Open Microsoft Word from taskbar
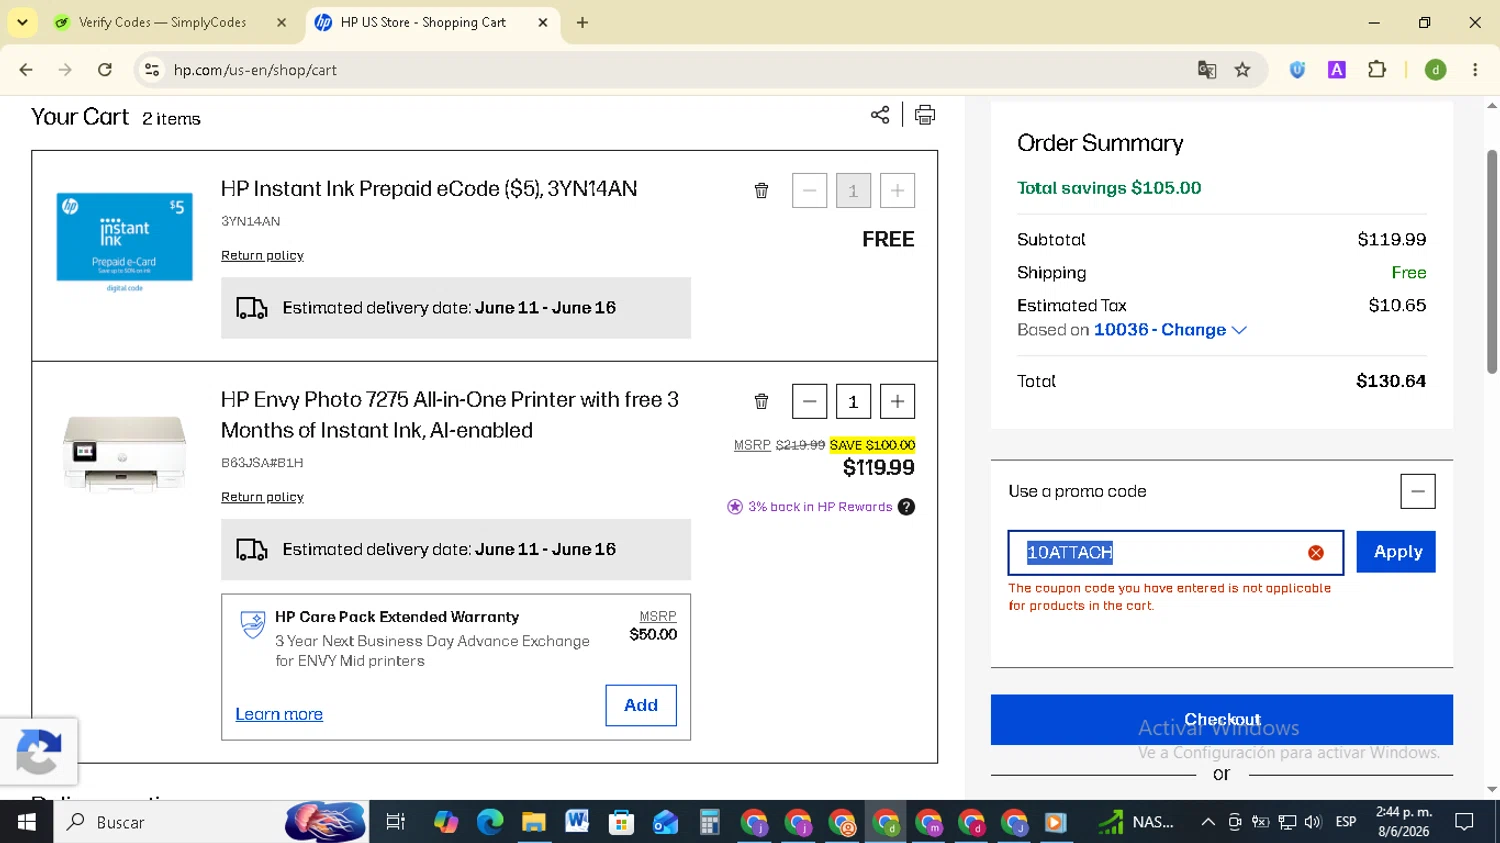This screenshot has width=1500, height=843. [577, 822]
